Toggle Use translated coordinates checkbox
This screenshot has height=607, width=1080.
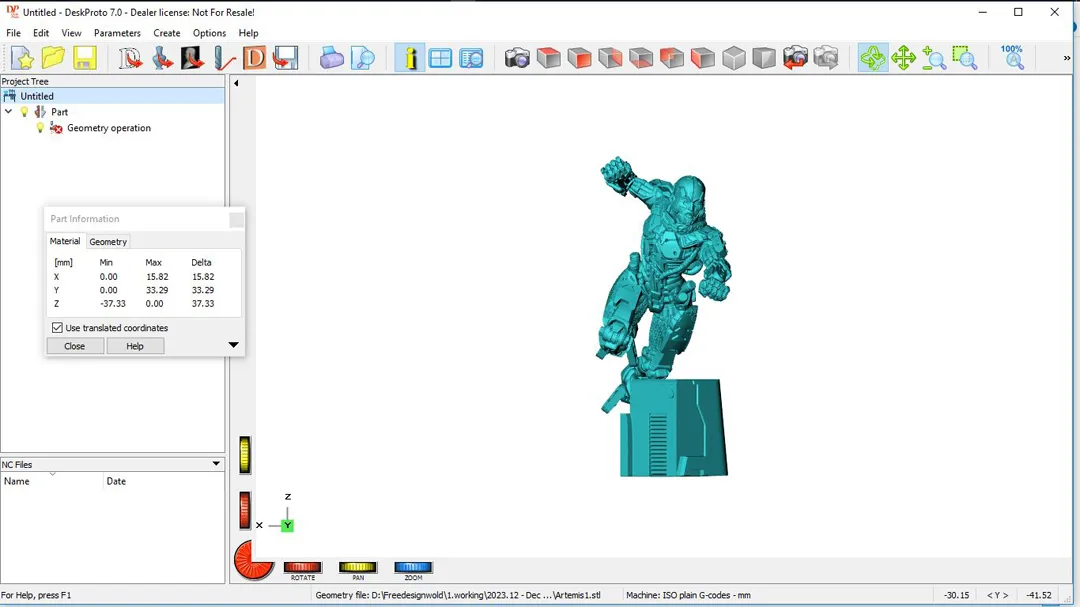57,328
